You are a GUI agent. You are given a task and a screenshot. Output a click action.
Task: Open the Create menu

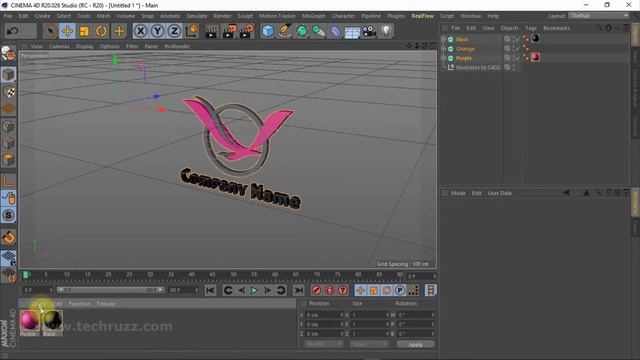pyautogui.click(x=42, y=16)
